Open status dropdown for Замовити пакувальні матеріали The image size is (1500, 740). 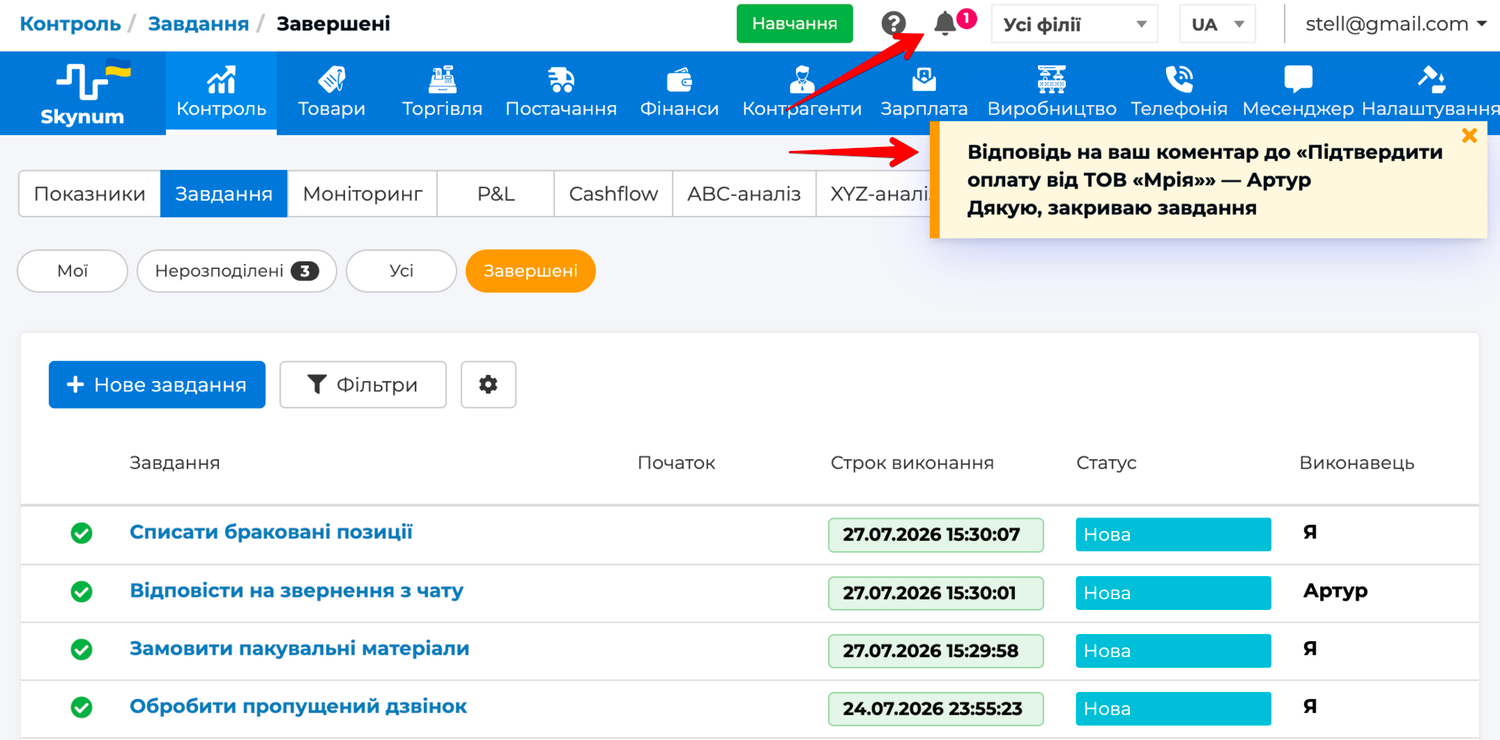point(1173,650)
